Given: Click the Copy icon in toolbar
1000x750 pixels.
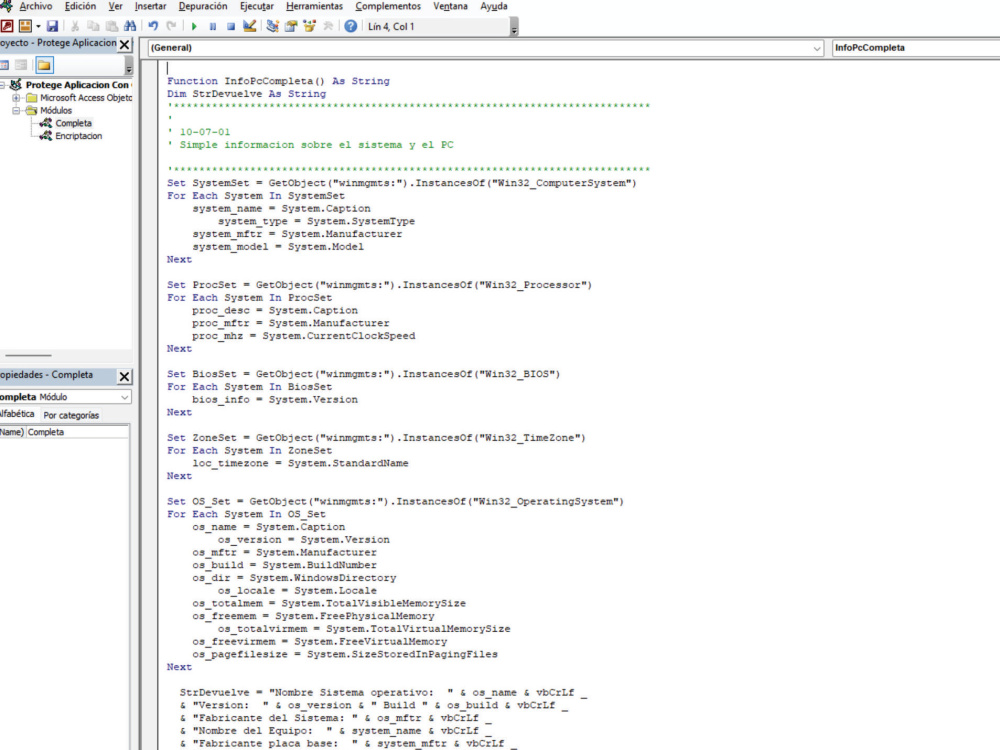Looking at the screenshot, I should click(x=93, y=26).
